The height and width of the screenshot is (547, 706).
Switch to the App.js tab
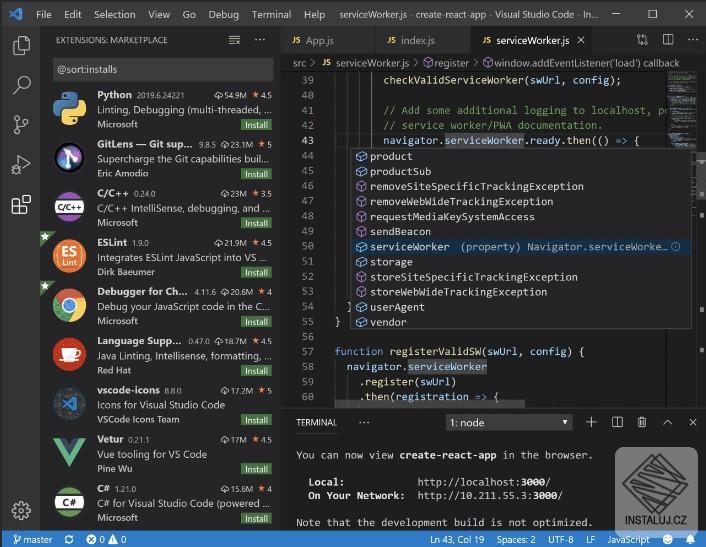pos(328,41)
